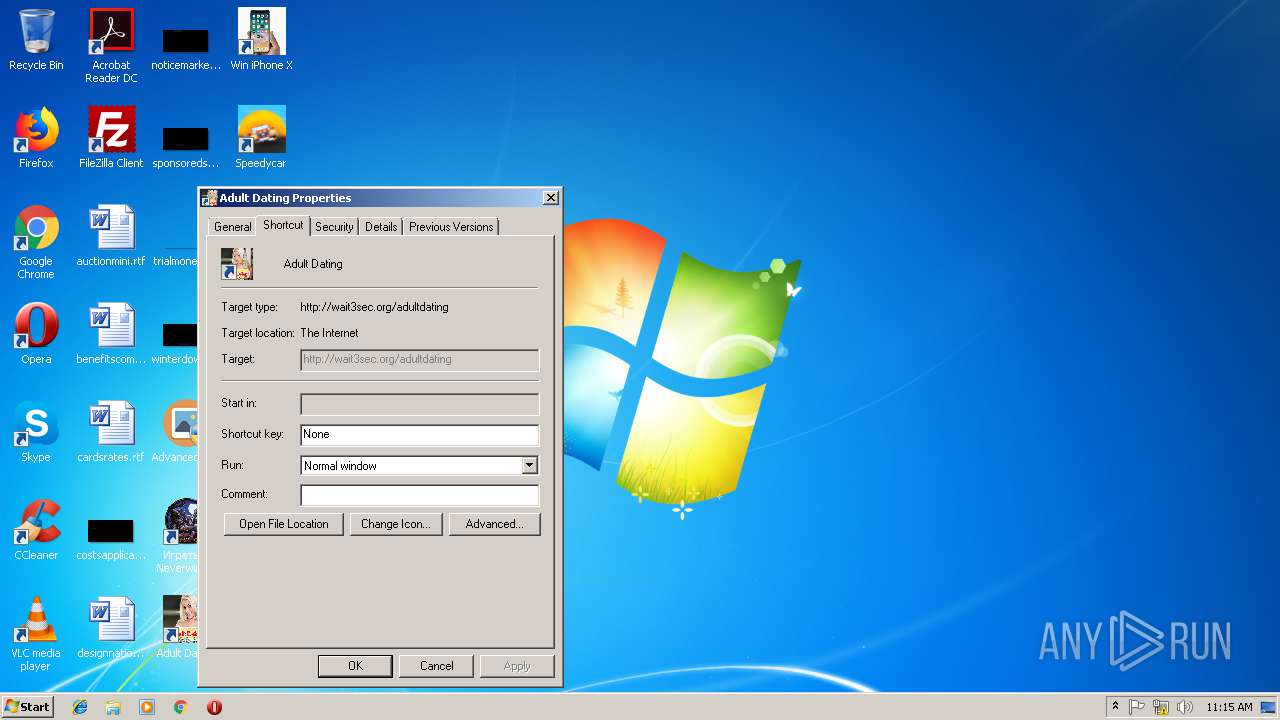Open Windows Explorer from the taskbar
The width and height of the screenshot is (1280, 720).
tap(113, 707)
